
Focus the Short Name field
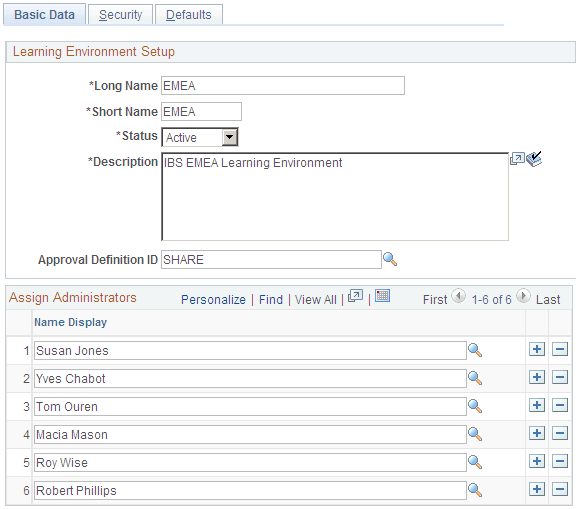tap(201, 111)
